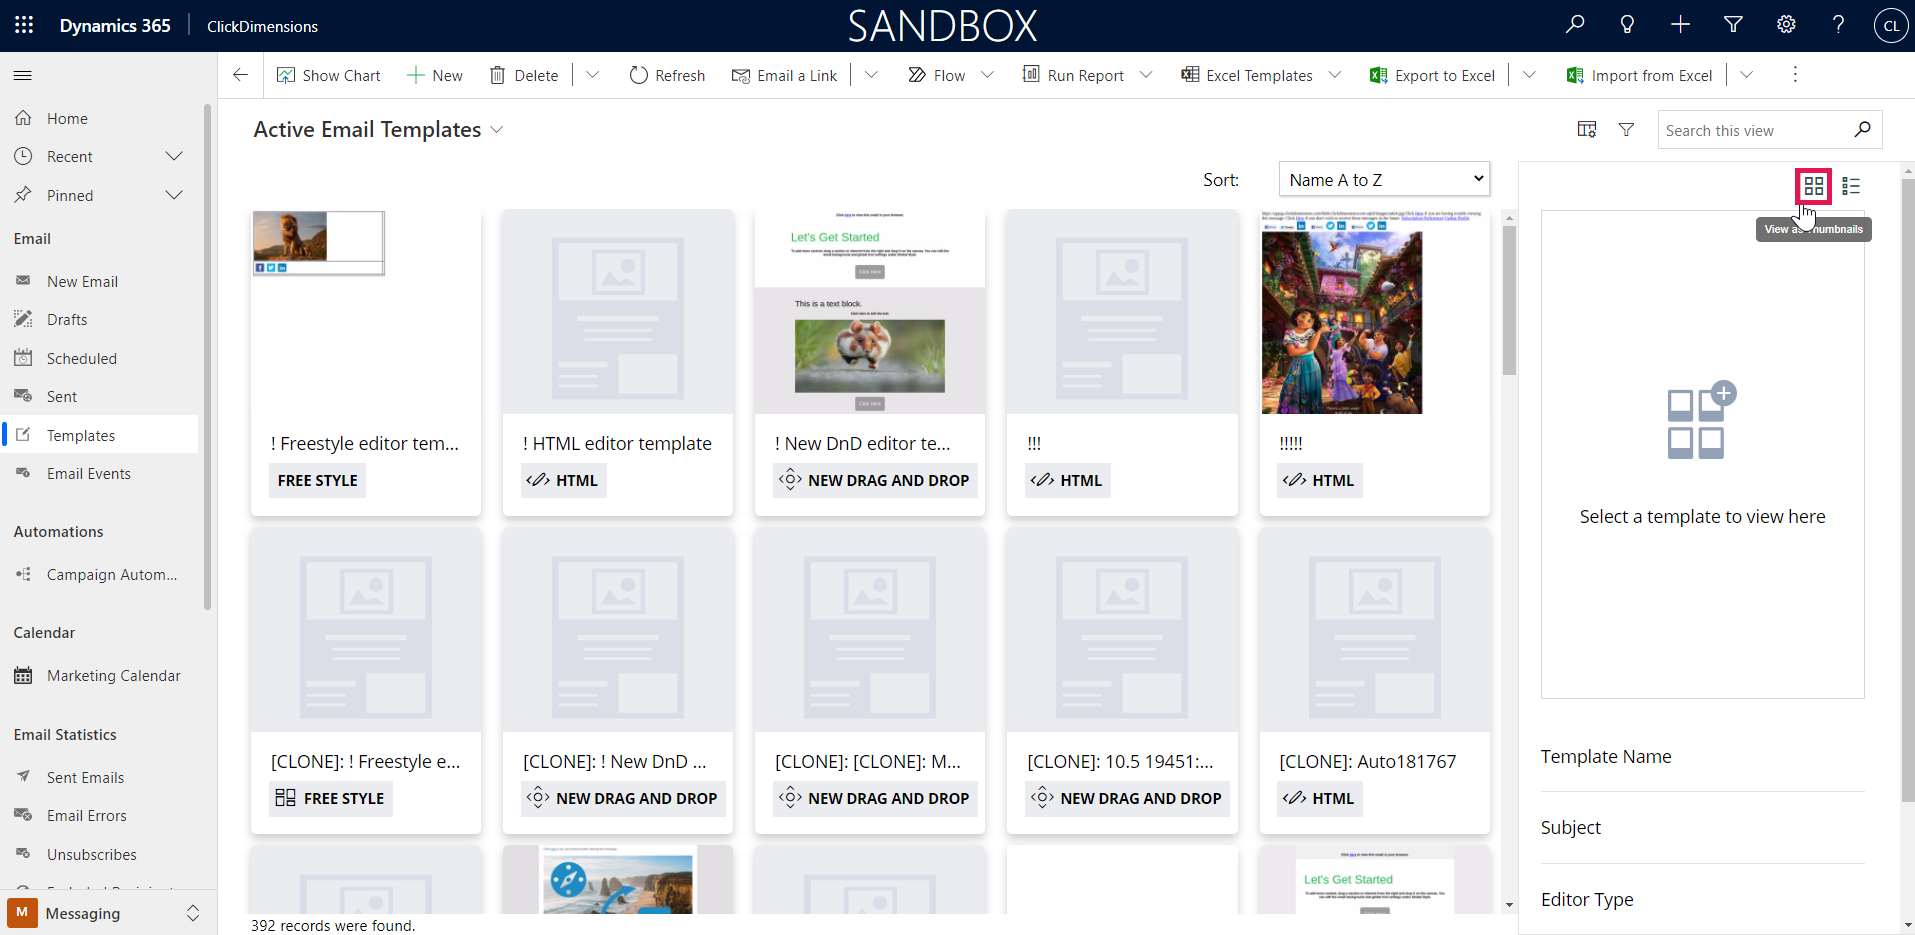Expand the Email a Link dropdown chevron
The height and width of the screenshot is (935, 1915).
871,75
